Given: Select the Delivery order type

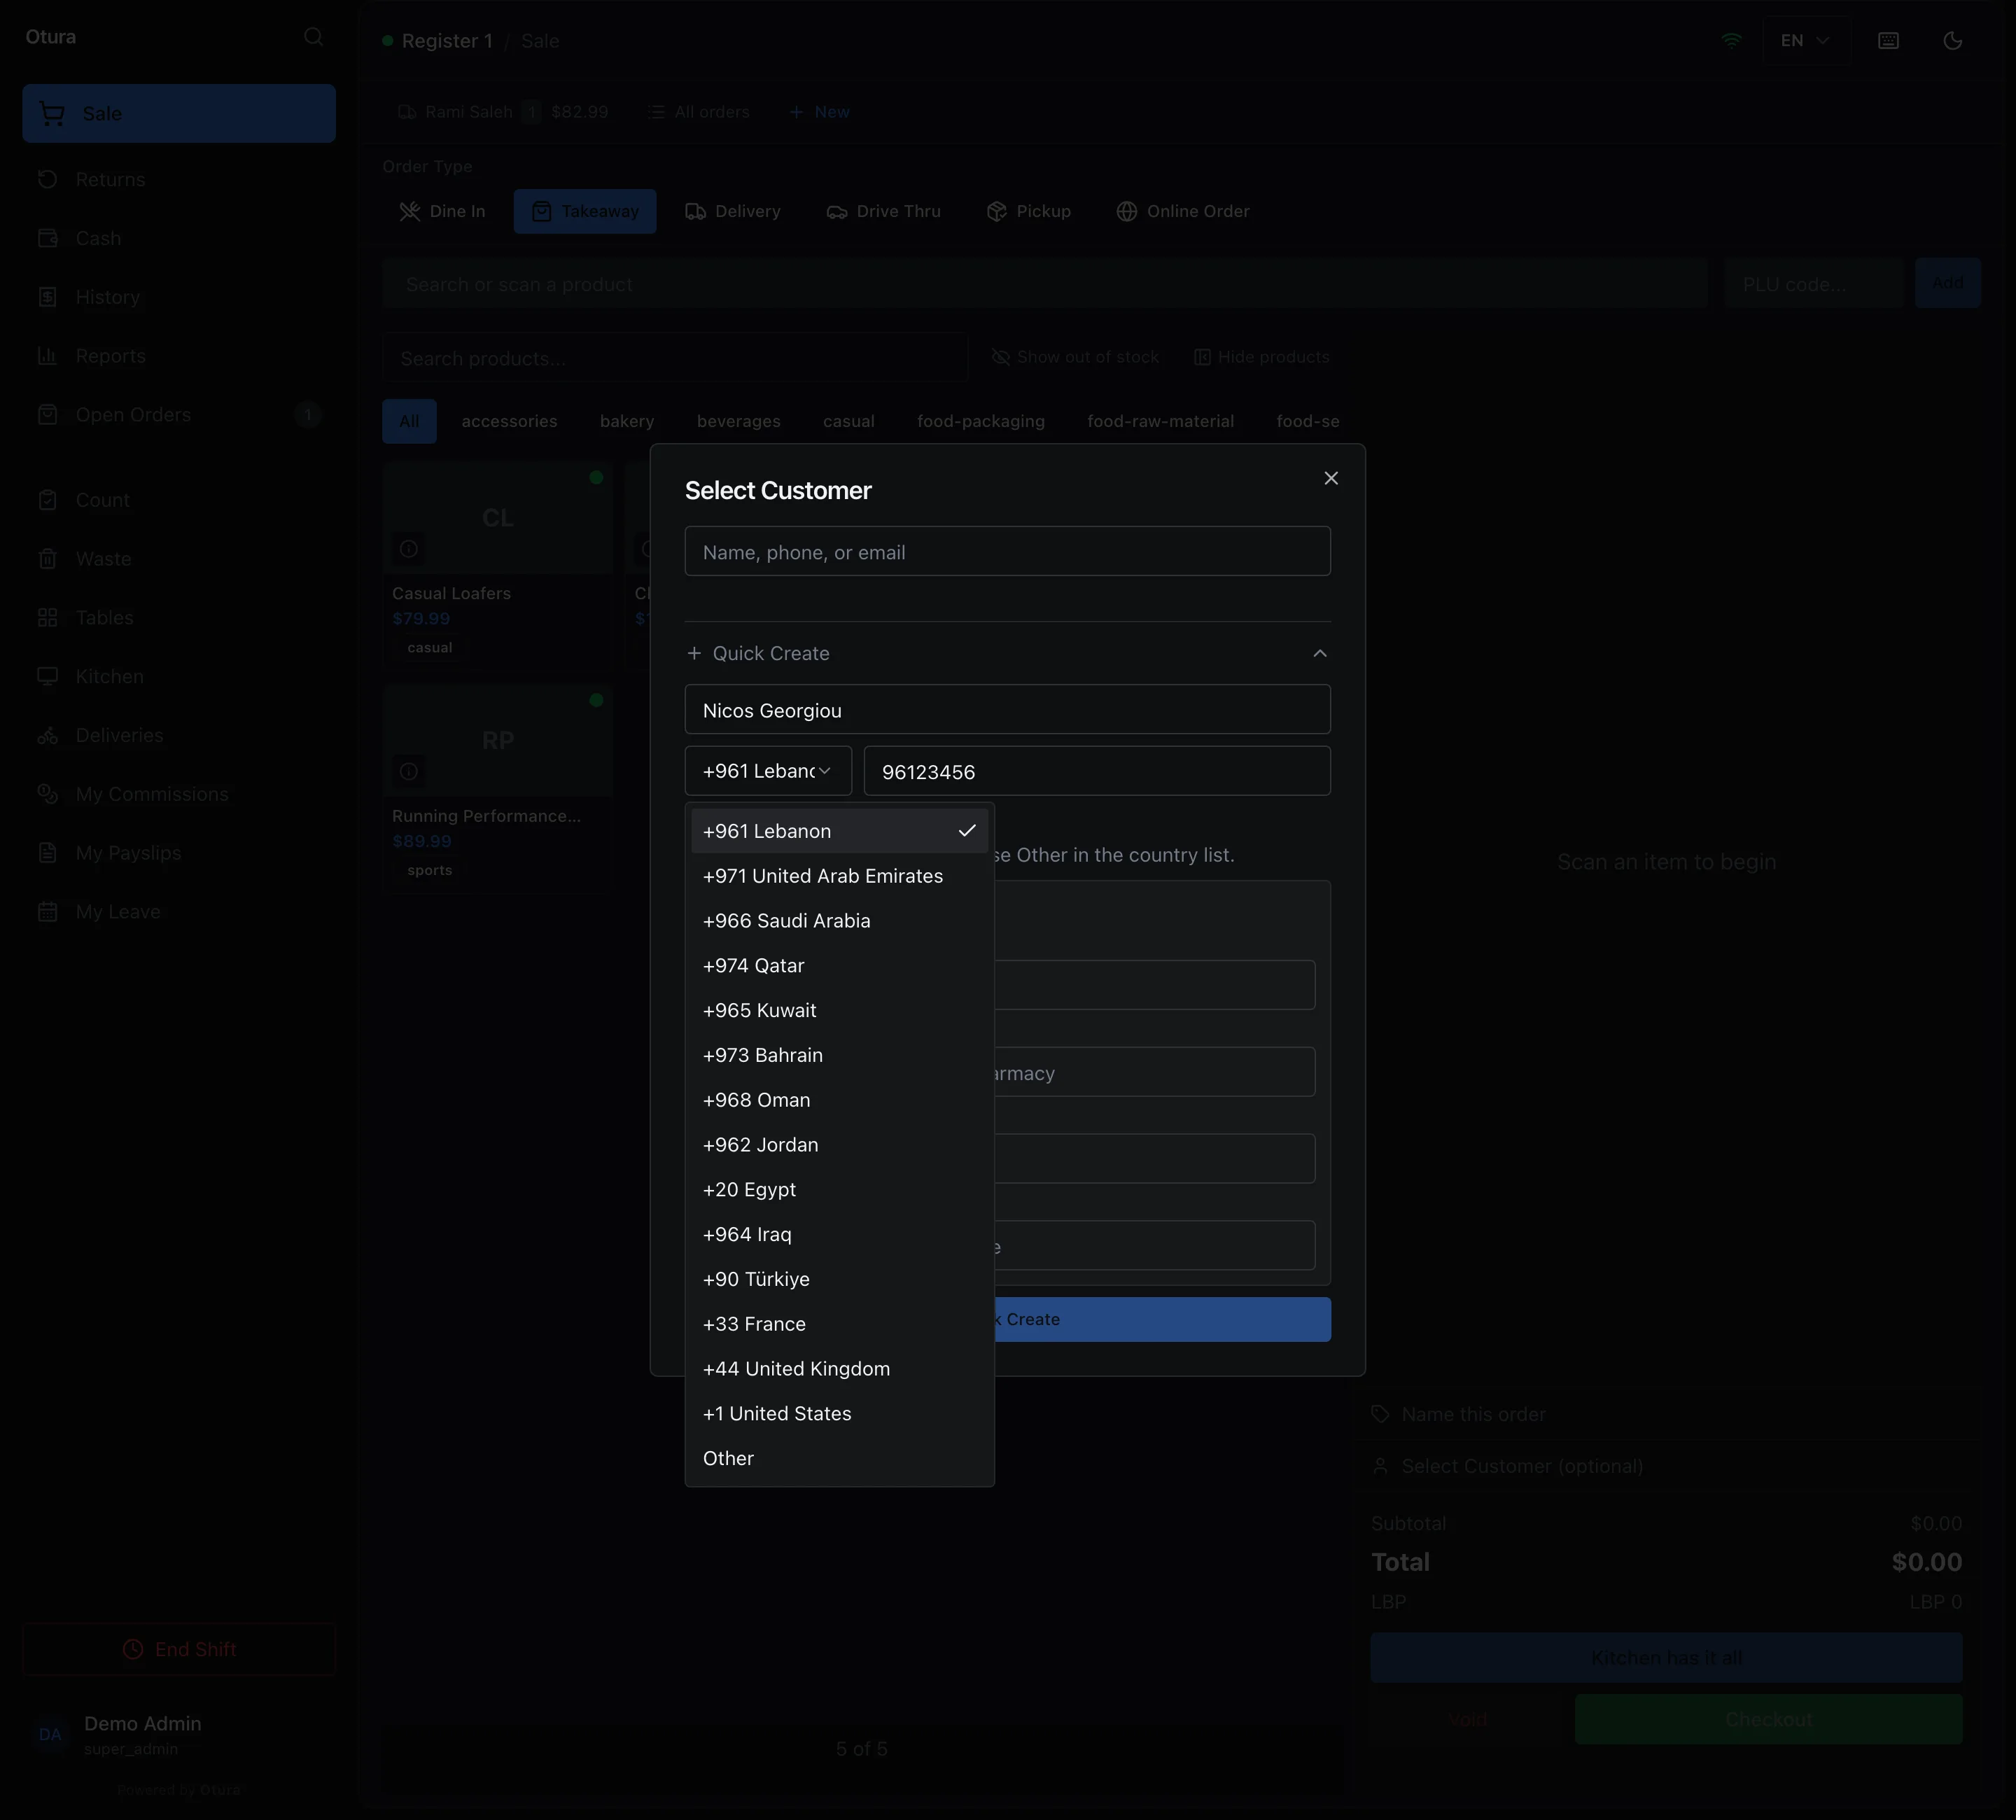Looking at the screenshot, I should tap(733, 211).
